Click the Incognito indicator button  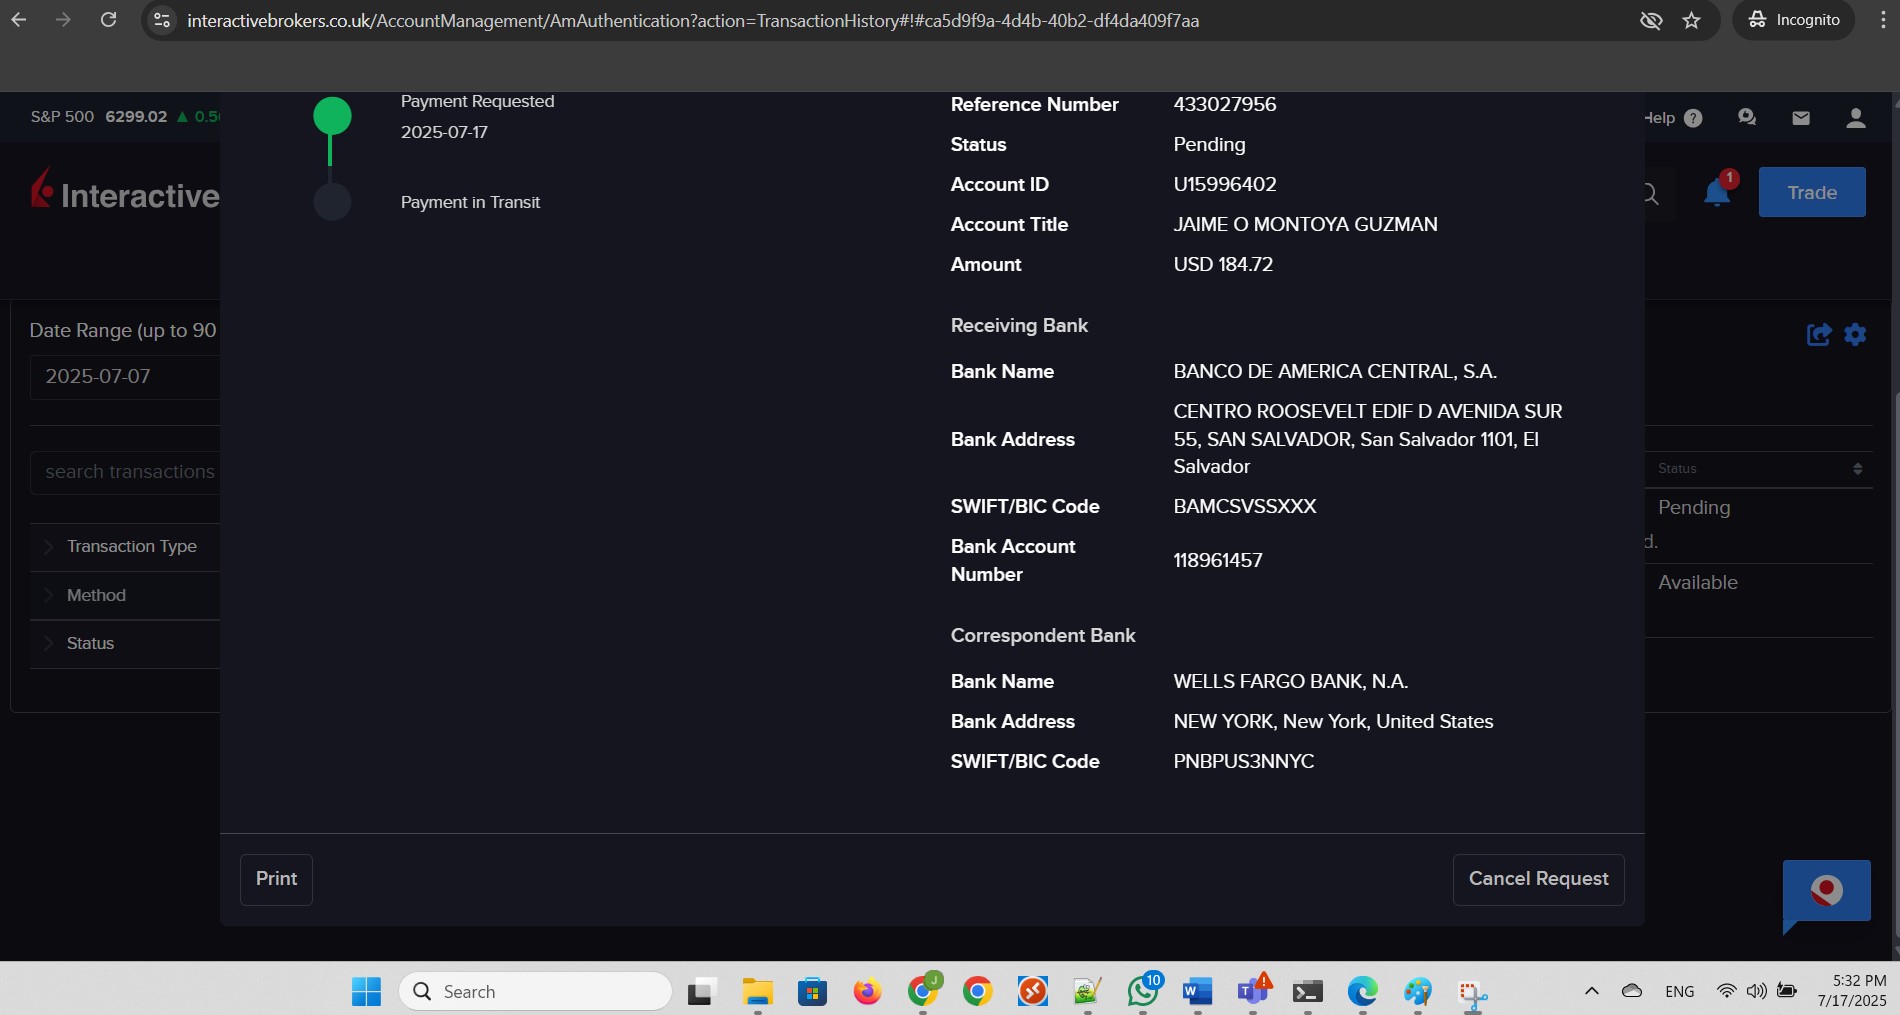coord(1794,20)
